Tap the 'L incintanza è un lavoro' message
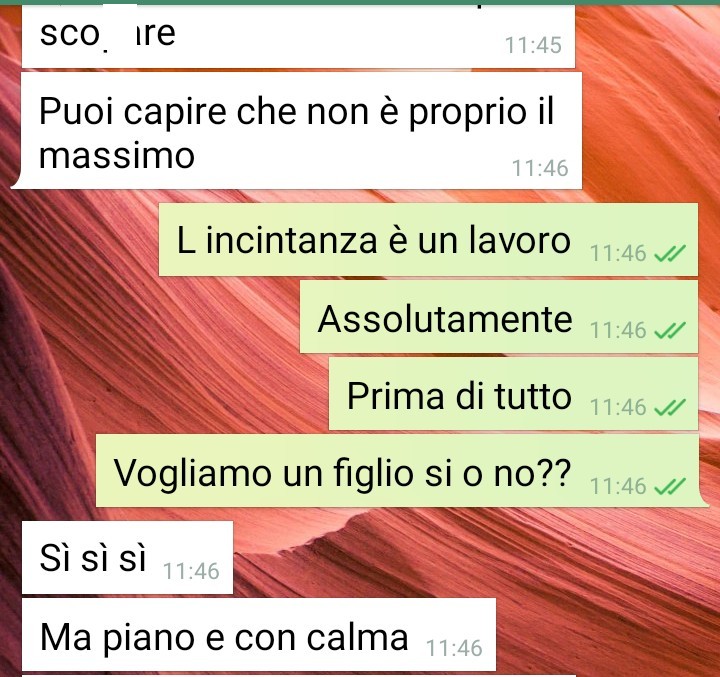The height and width of the screenshot is (677, 720). [x=428, y=240]
